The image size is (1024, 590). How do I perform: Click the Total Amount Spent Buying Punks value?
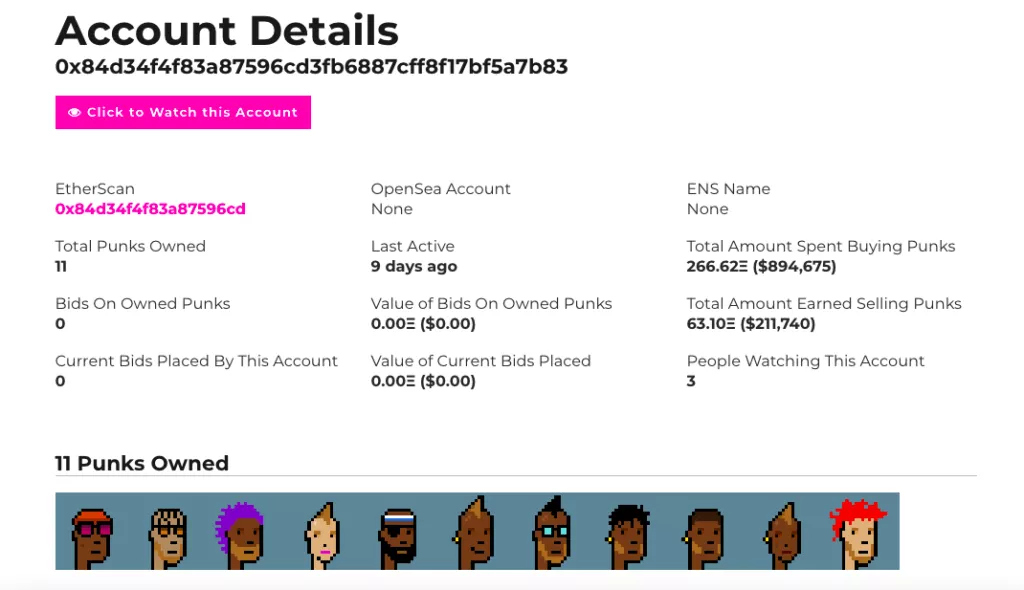click(x=761, y=267)
